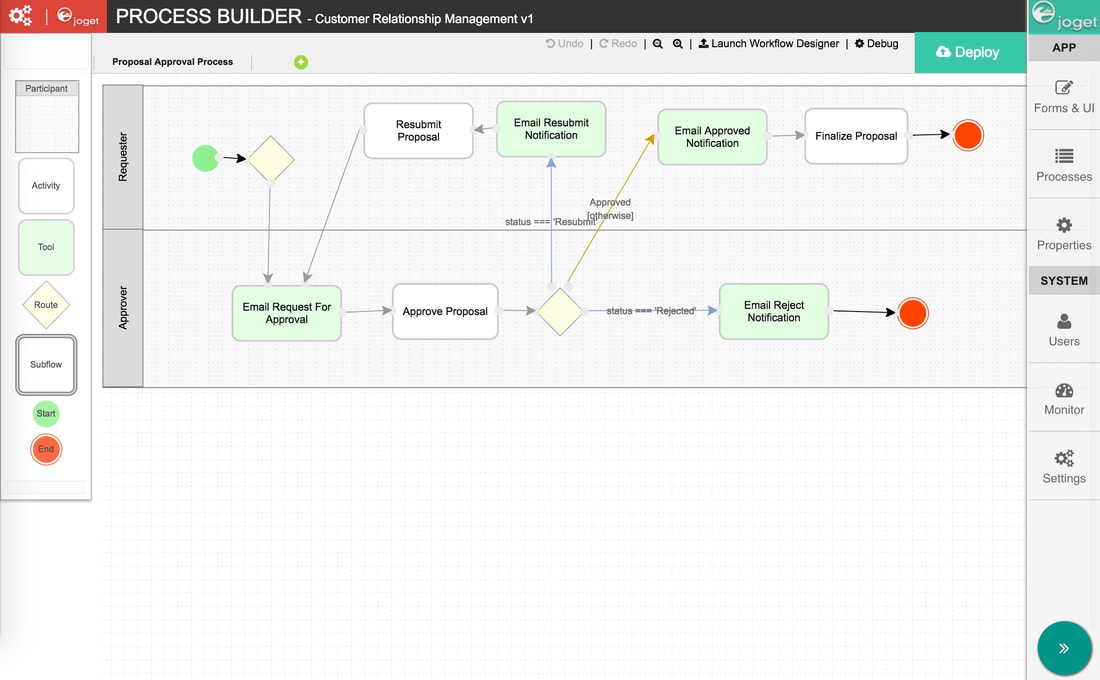This screenshot has width=1100, height=680.
Task: Select the Start node in the palette
Action: (46, 413)
